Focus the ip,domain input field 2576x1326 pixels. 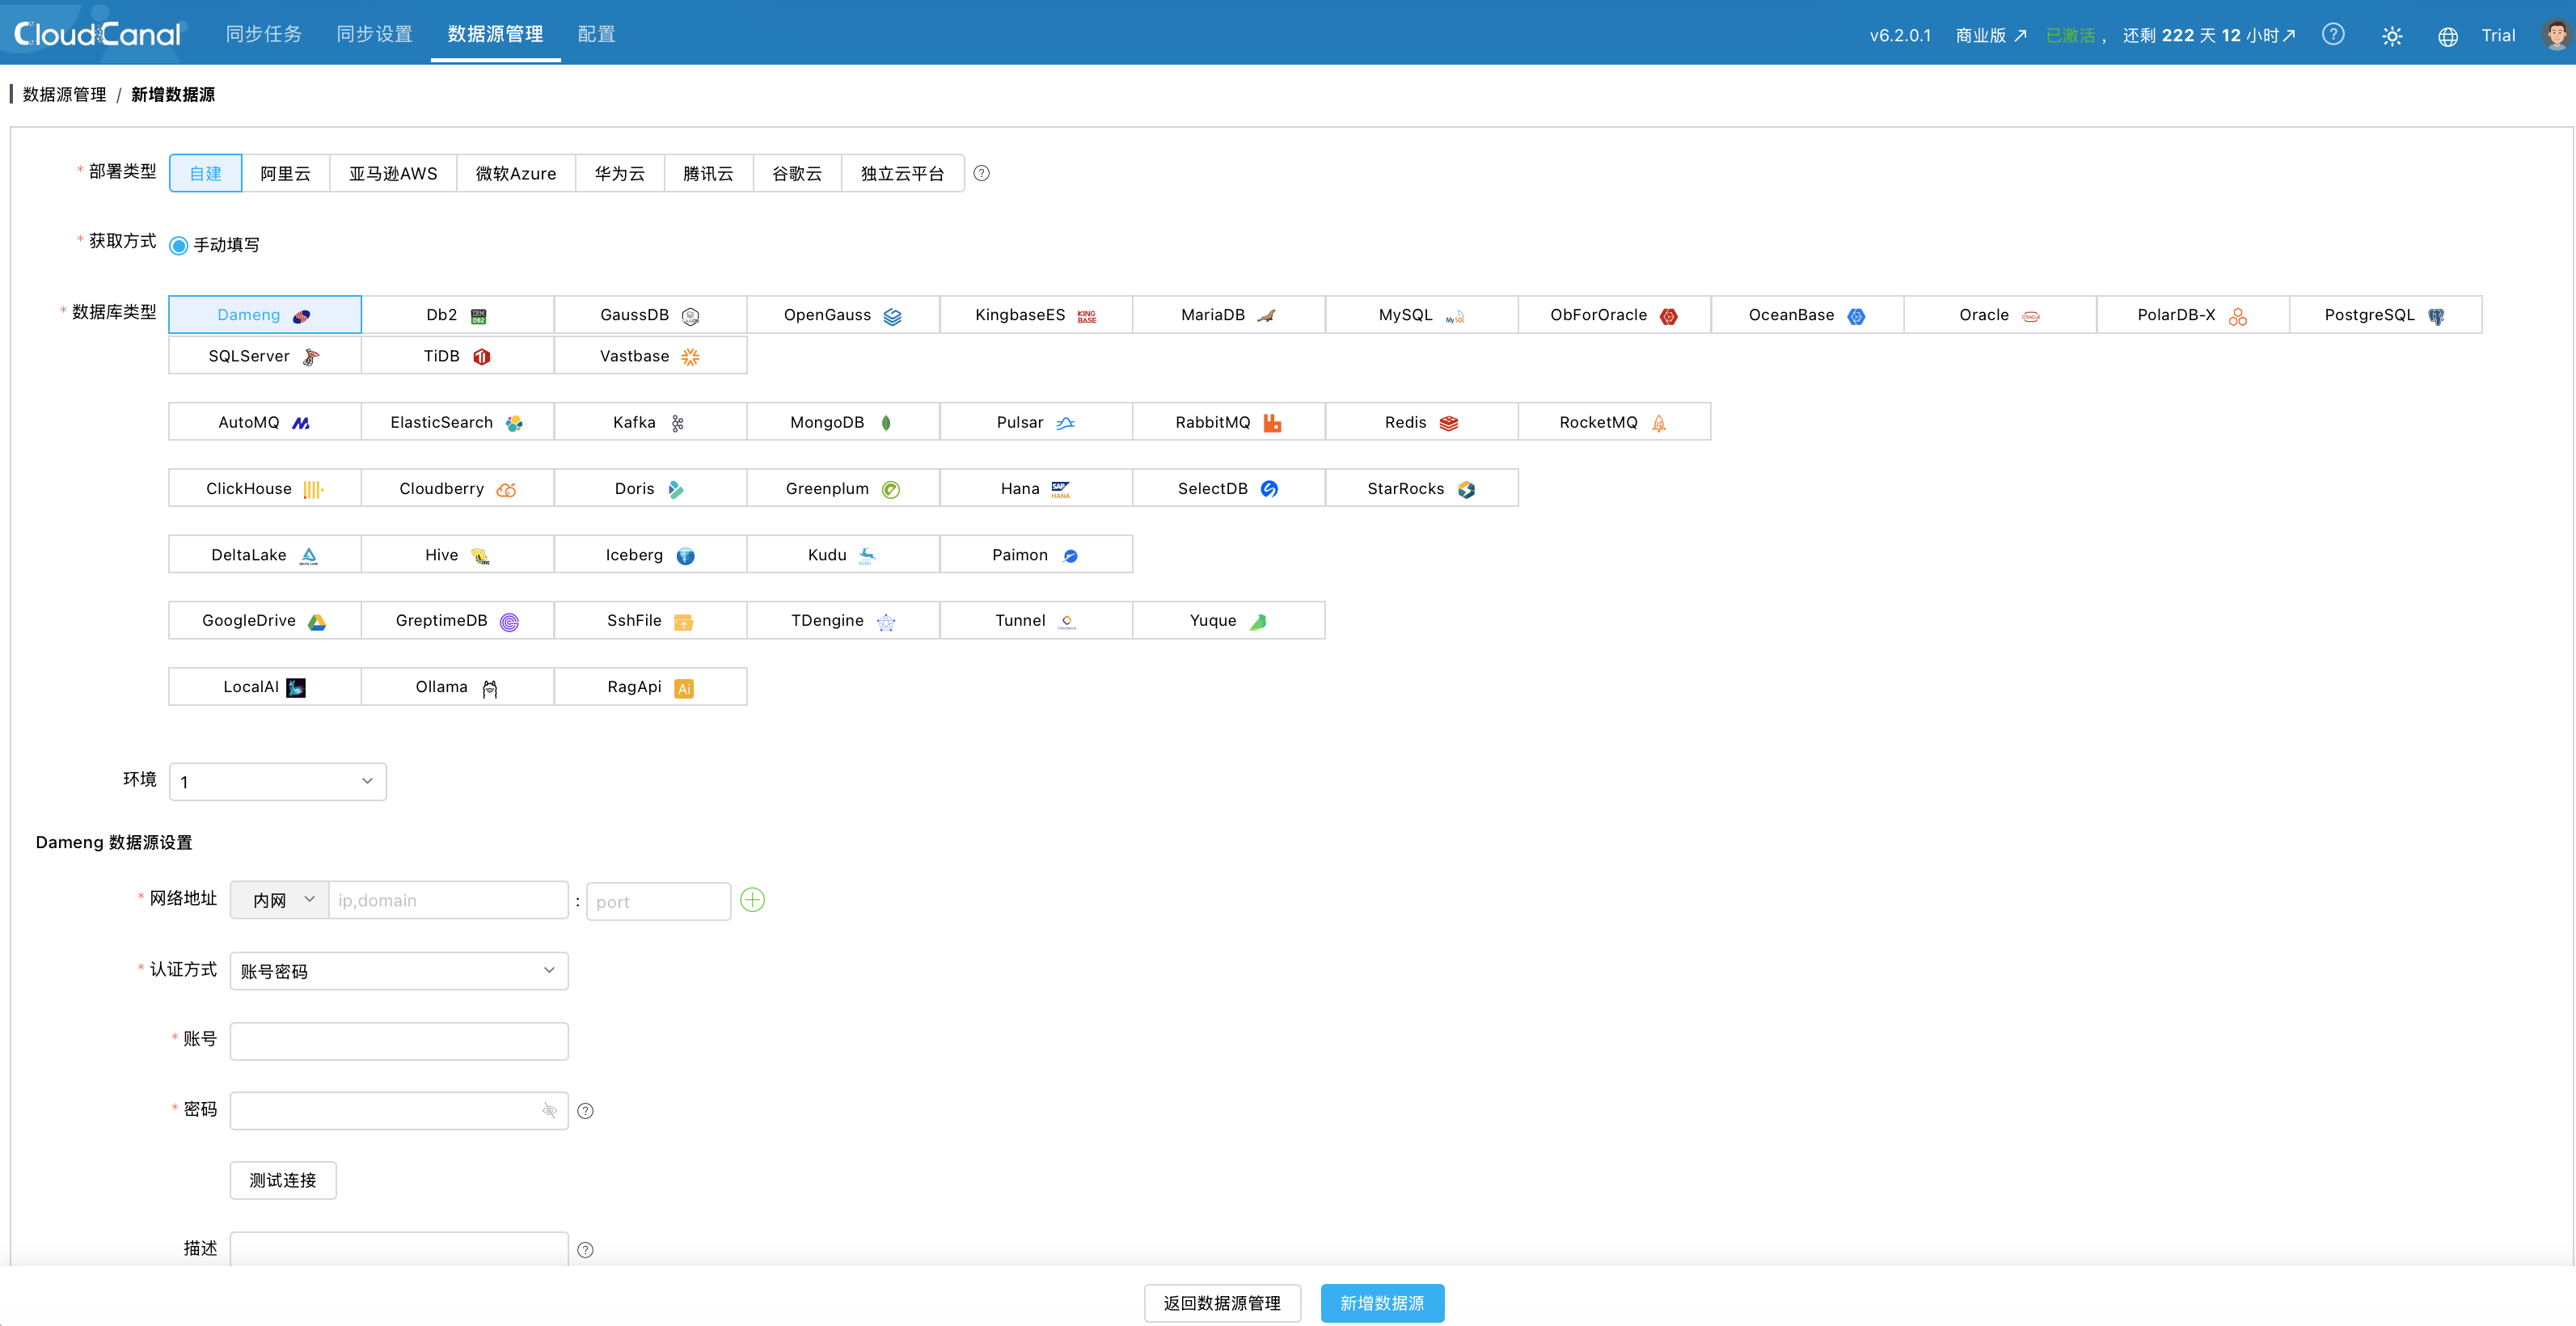pyautogui.click(x=448, y=900)
